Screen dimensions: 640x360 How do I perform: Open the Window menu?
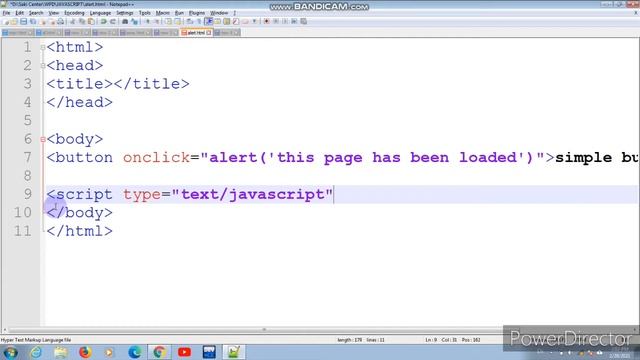coord(219,13)
